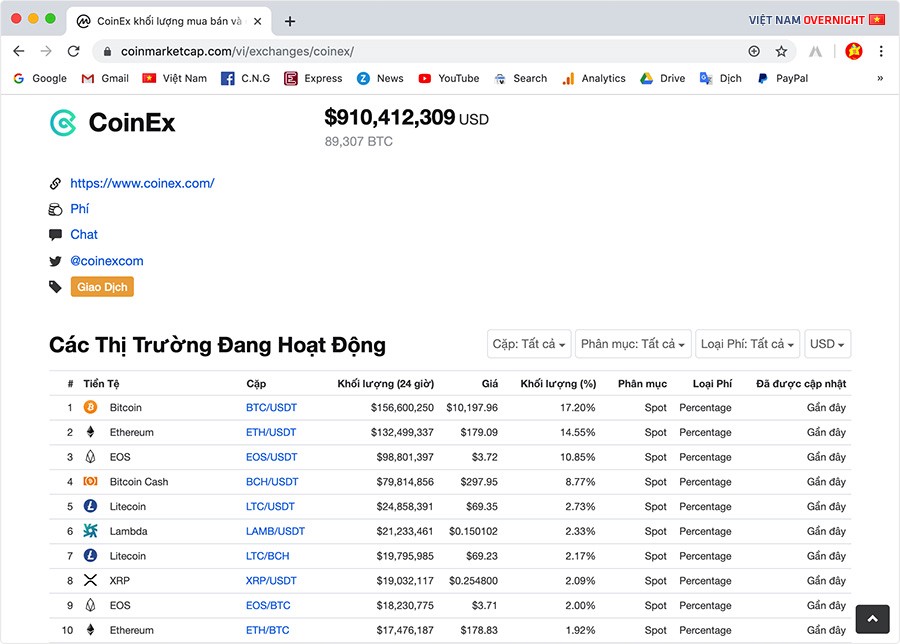Open the Chat link
The width and height of the screenshot is (900, 644).
click(84, 234)
